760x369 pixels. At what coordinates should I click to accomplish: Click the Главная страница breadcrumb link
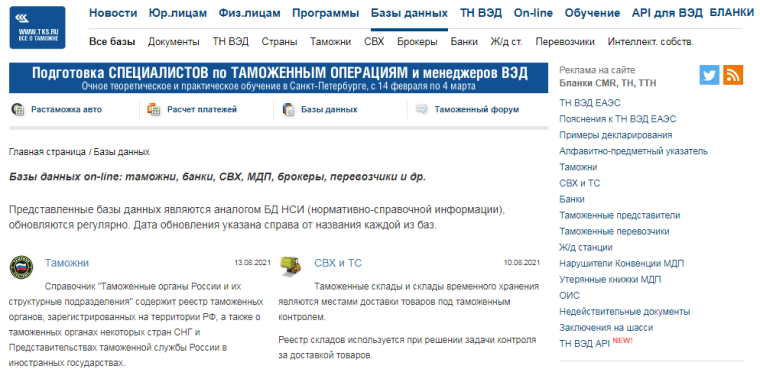click(x=47, y=152)
